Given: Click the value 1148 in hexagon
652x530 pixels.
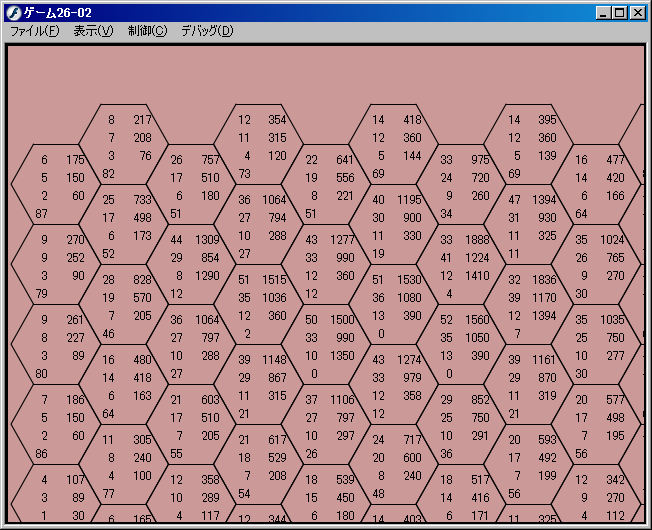Looking at the screenshot, I should [274, 360].
